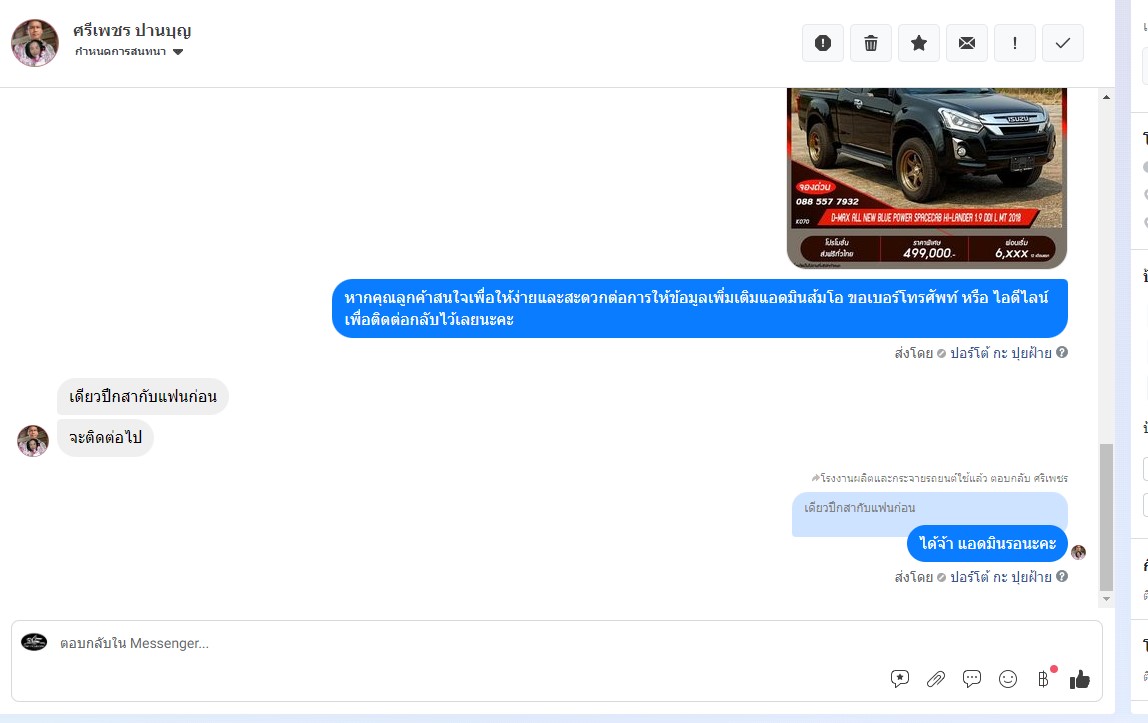Open ศรีเพชร ปานบุญ profile avatar in header
The width and height of the screenshot is (1148, 723).
(34, 43)
